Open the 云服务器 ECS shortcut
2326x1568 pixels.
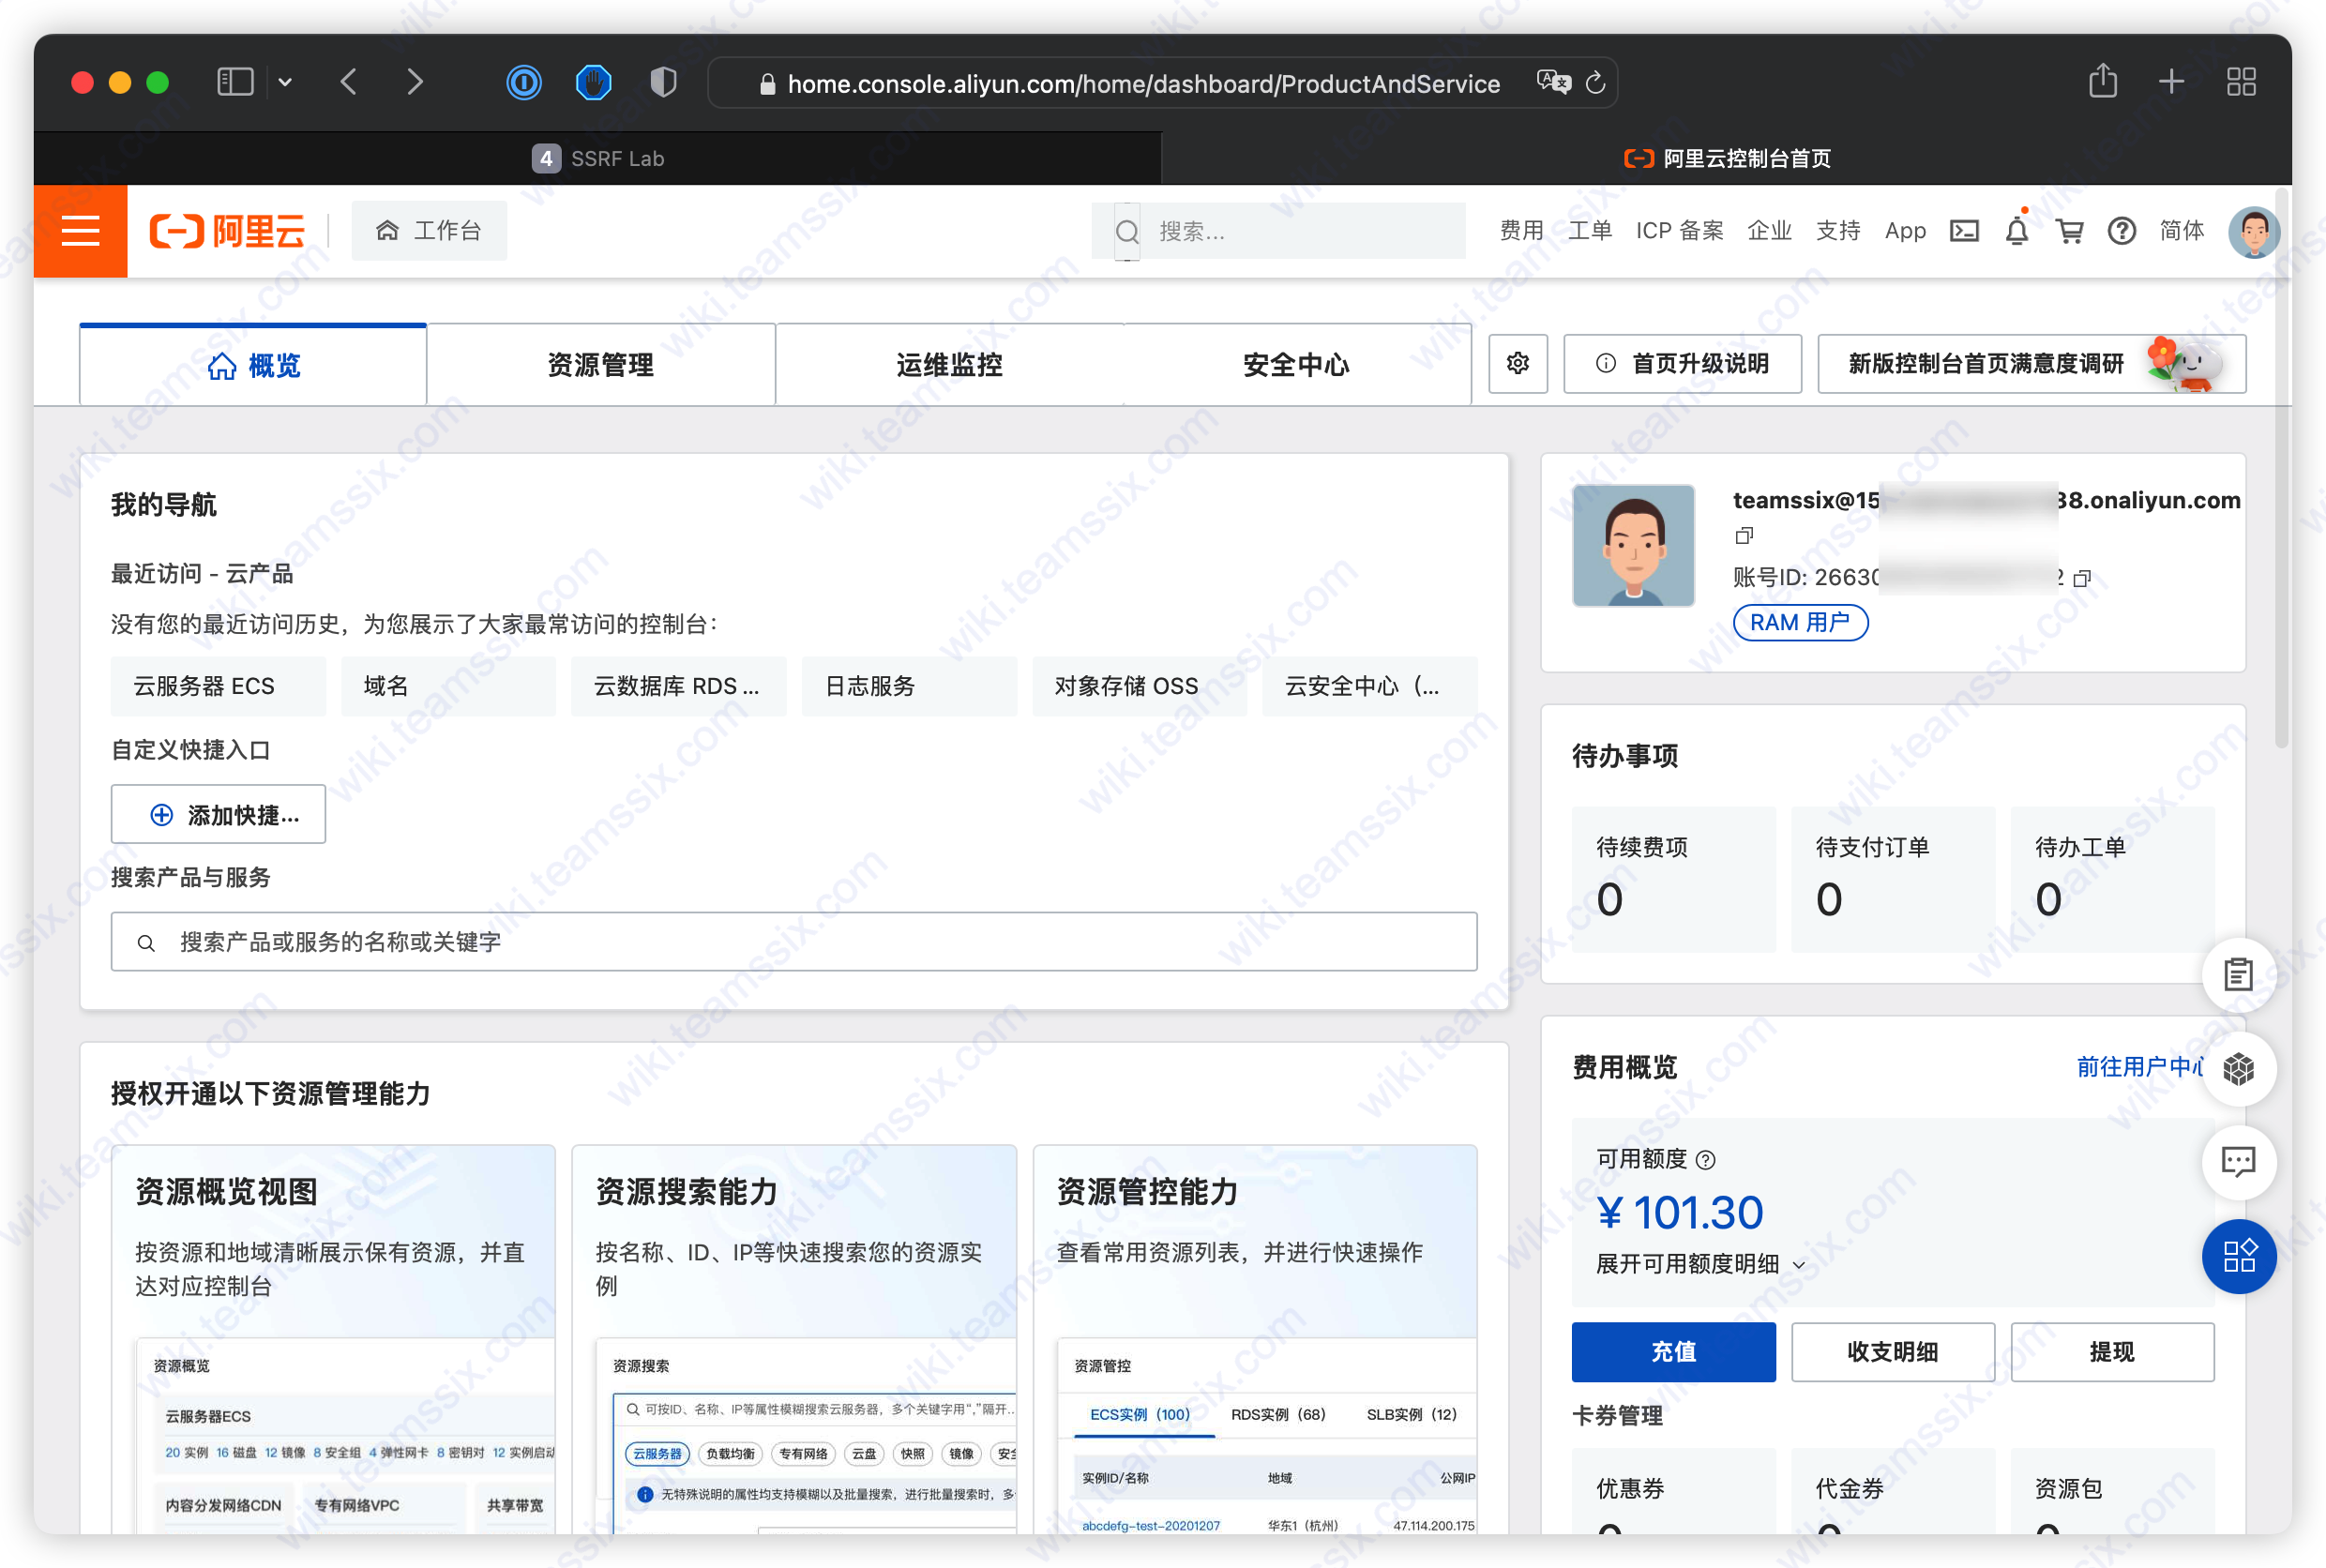pyautogui.click(x=218, y=686)
